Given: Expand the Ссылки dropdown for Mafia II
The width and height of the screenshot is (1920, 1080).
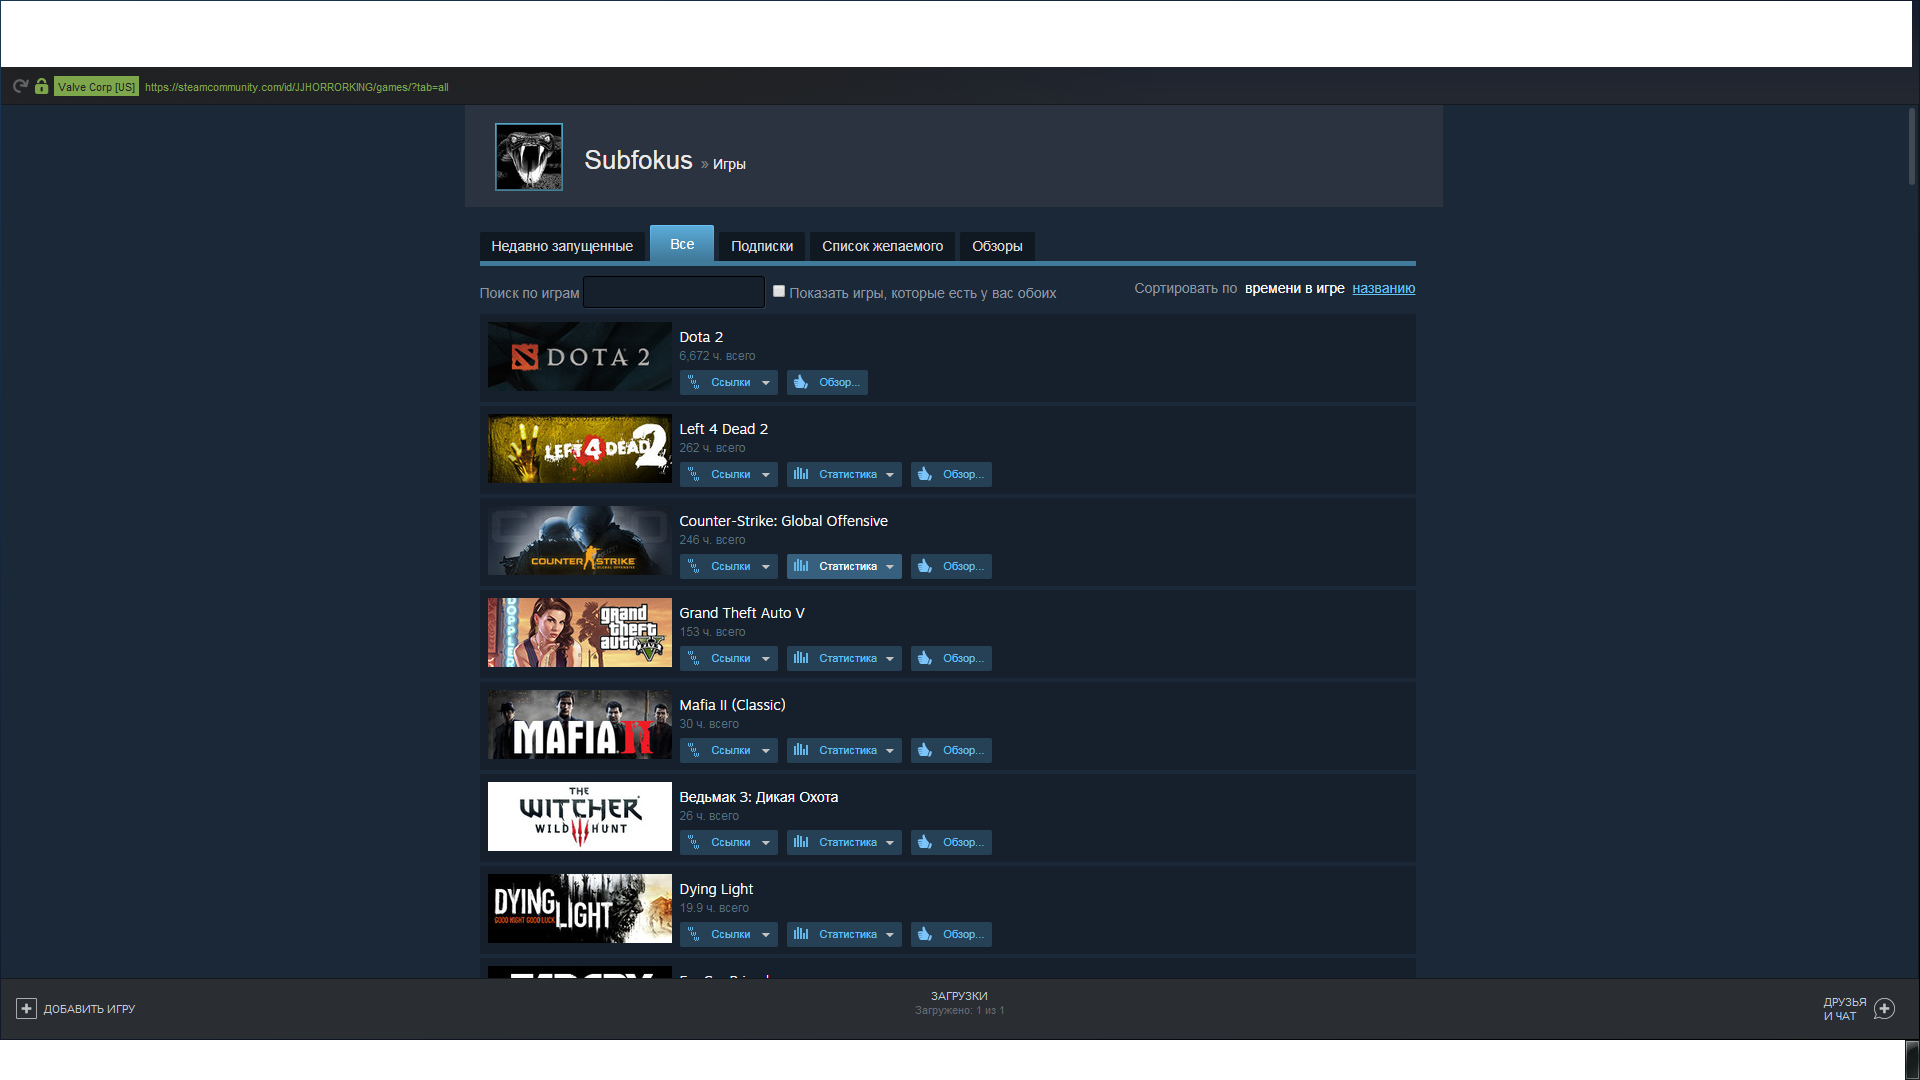Looking at the screenshot, I should point(729,750).
